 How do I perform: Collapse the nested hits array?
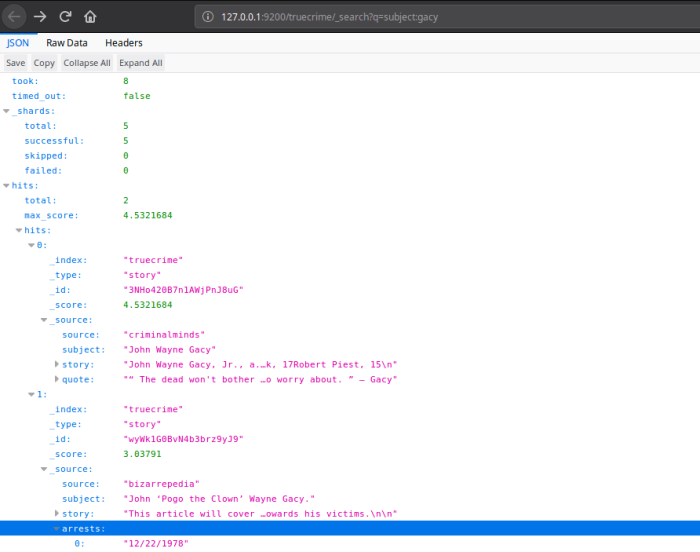click(x=19, y=230)
